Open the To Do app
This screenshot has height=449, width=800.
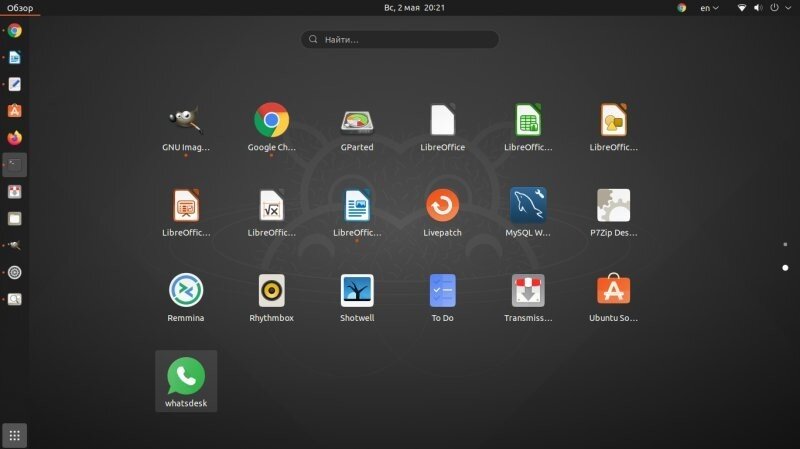click(442, 298)
